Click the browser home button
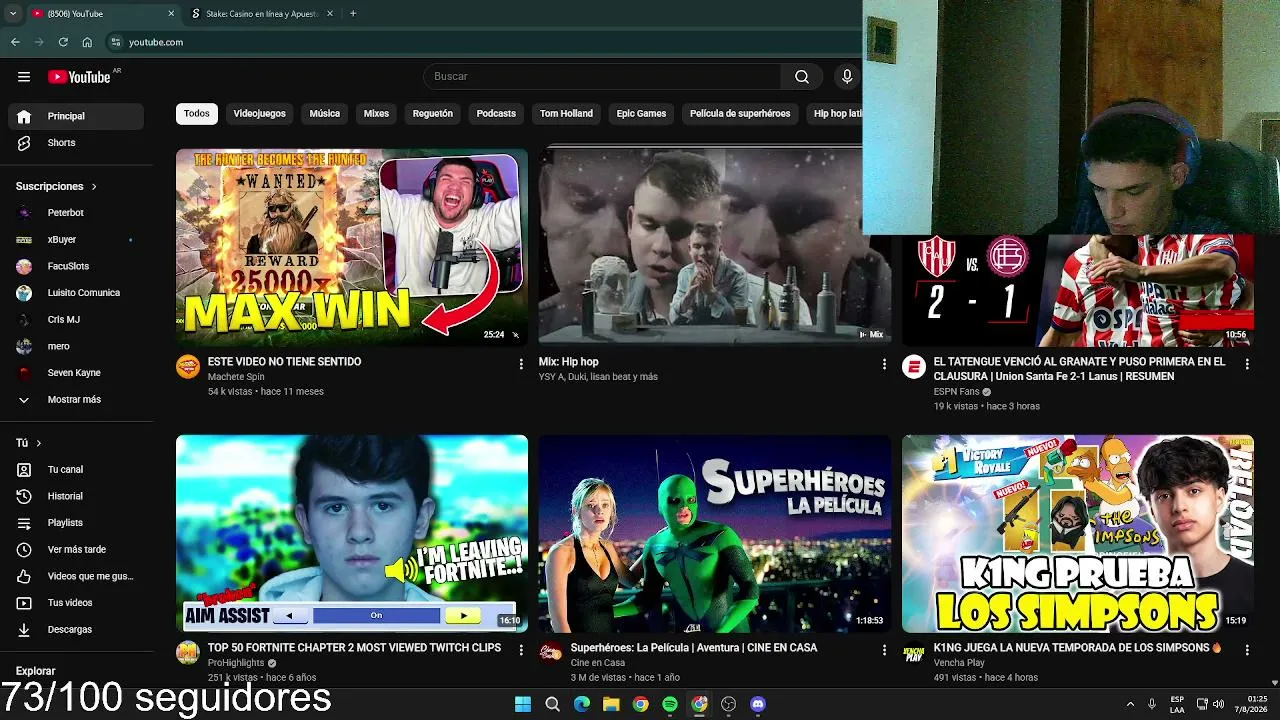1280x720 pixels. pos(87,42)
